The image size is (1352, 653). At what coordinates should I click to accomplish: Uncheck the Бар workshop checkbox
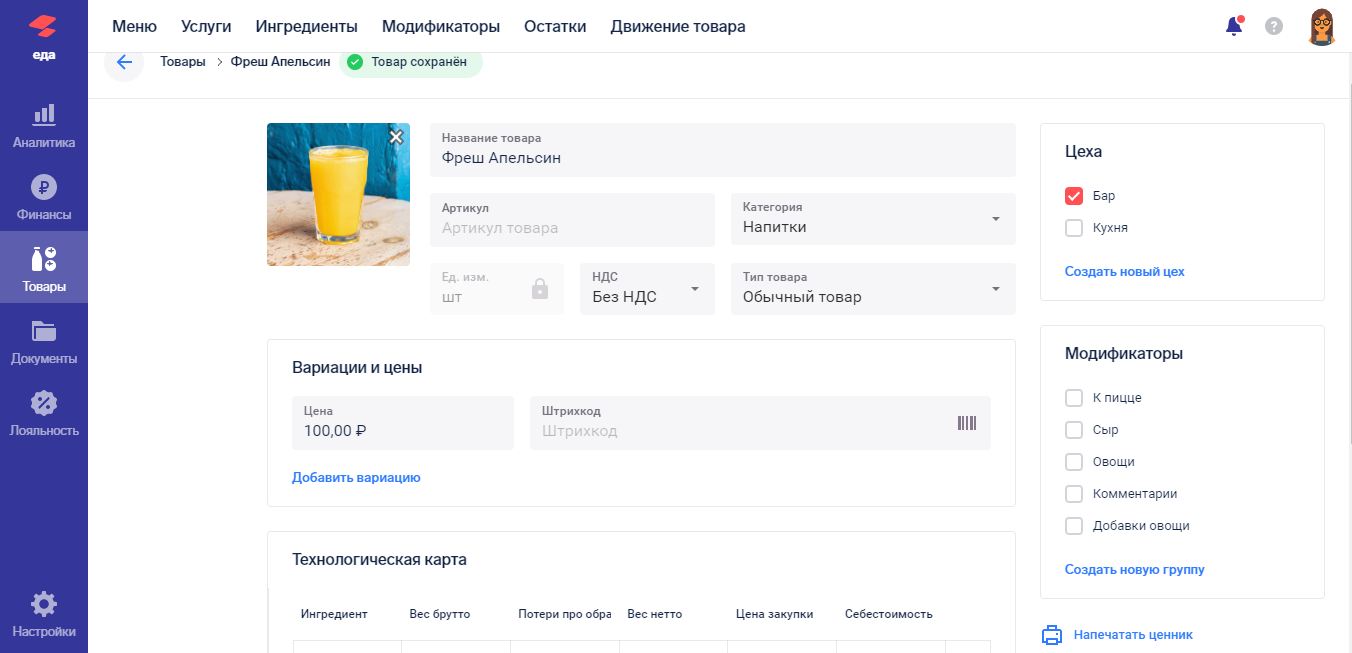(x=1074, y=196)
